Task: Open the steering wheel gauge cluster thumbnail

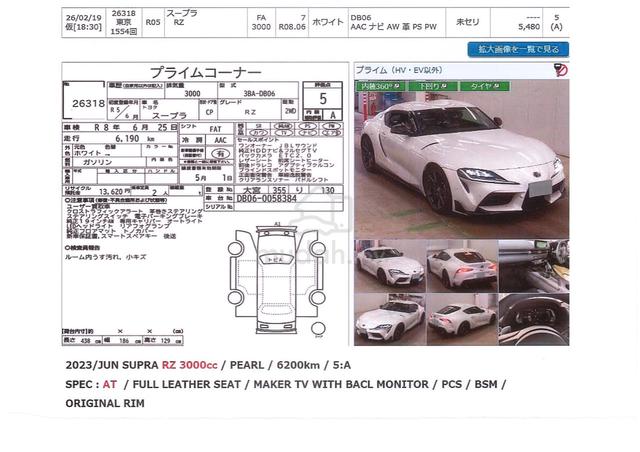Action: 534,319
